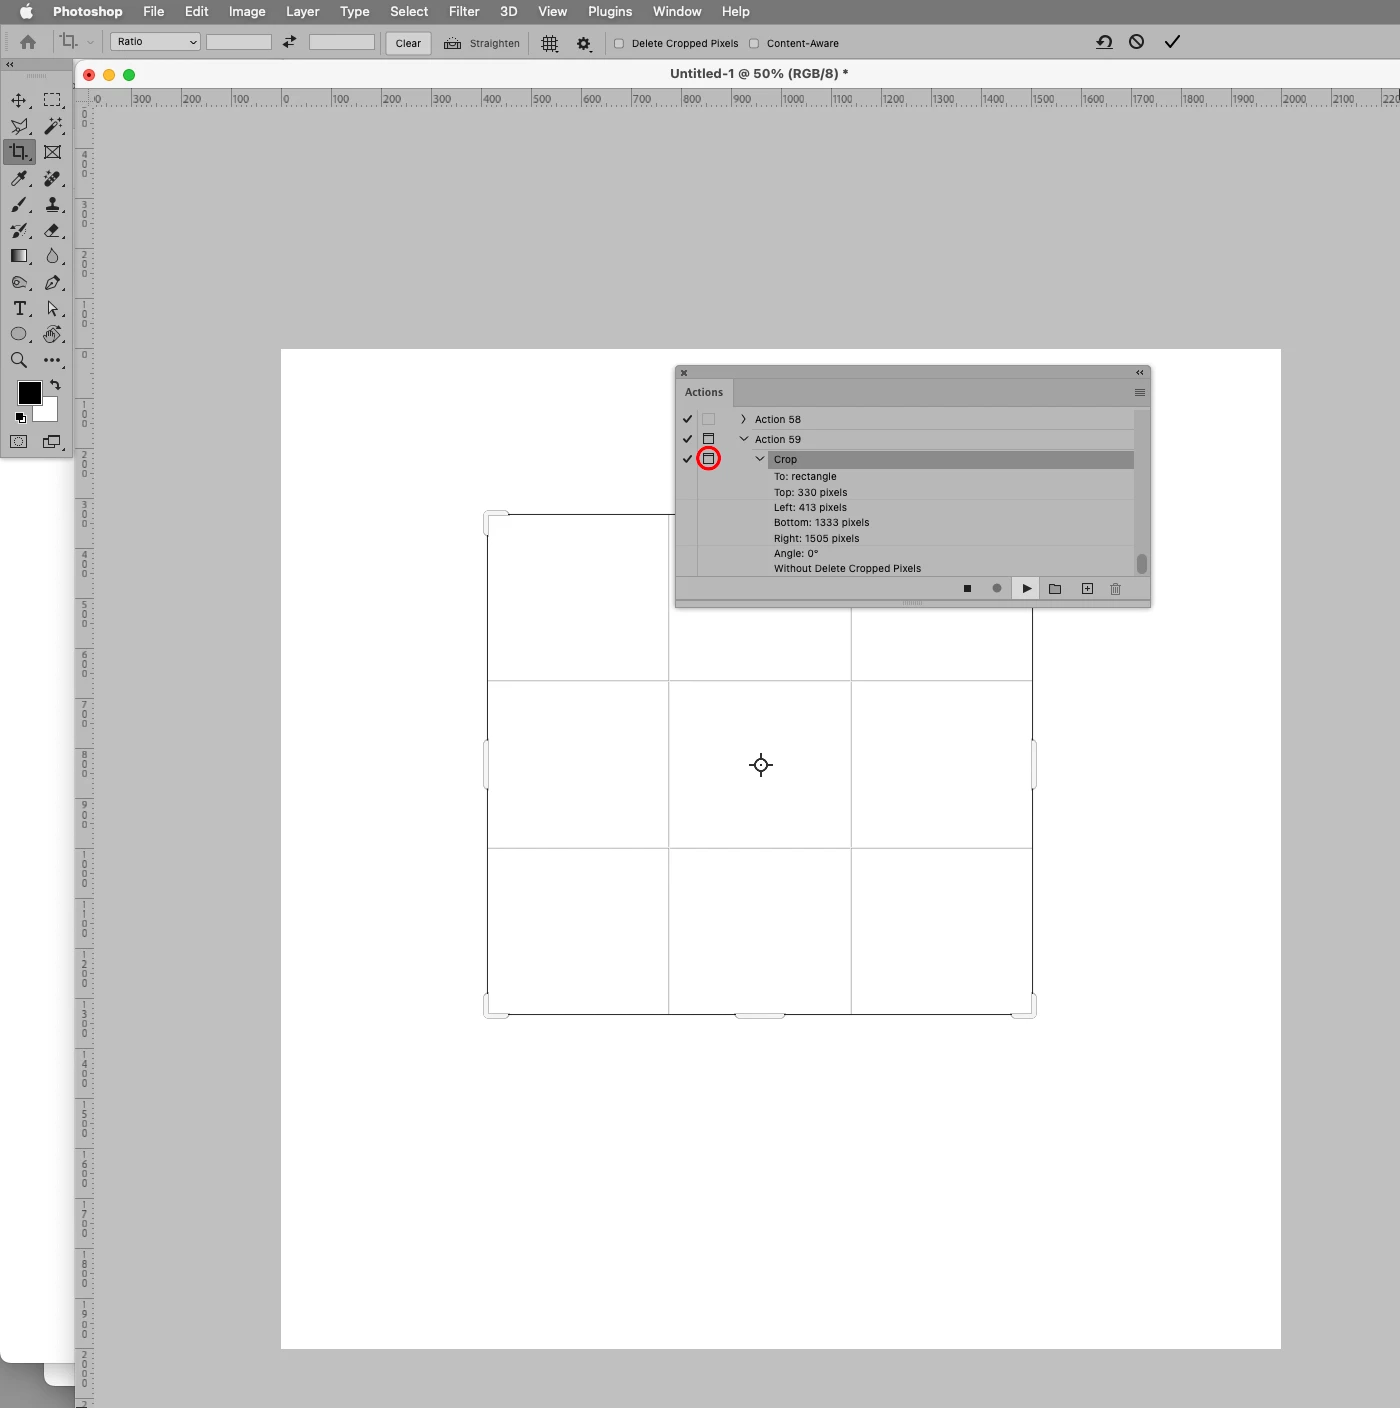Image resolution: width=1400 pixels, height=1408 pixels.
Task: Open the Photoshop application menu
Action: tap(88, 11)
